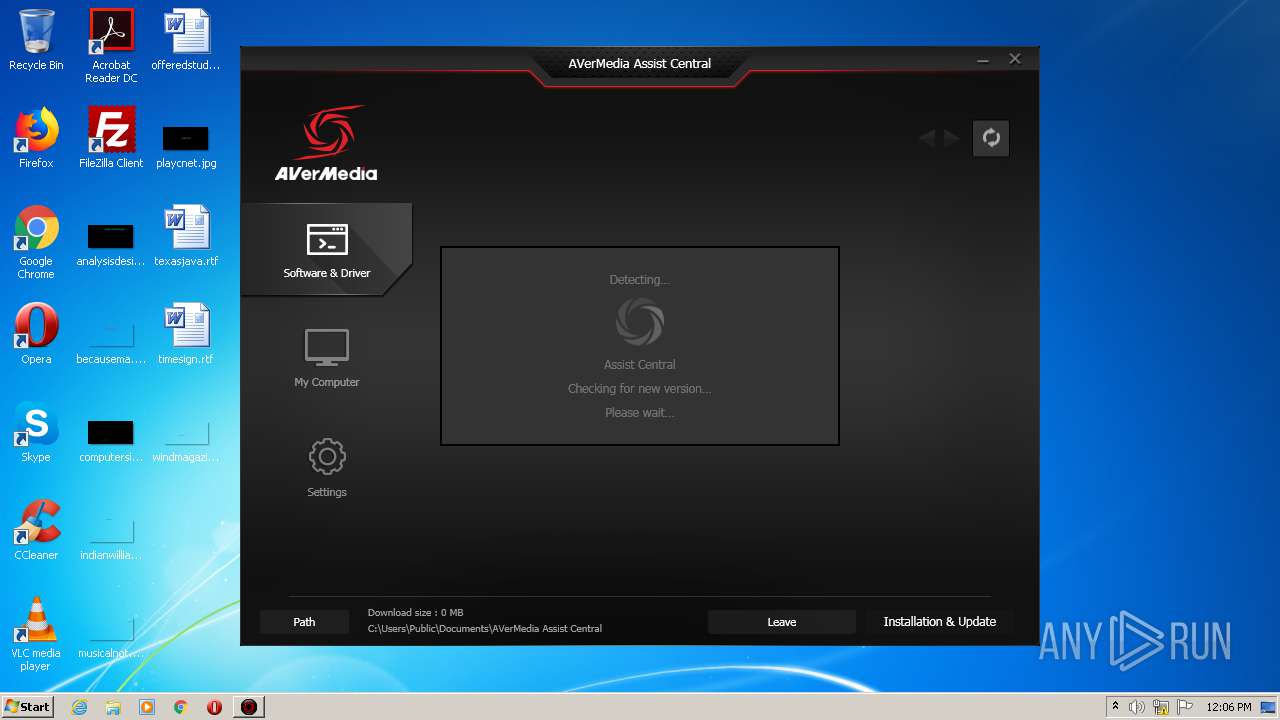Open the network tray icon
Viewport: 1280px width, 720px height.
point(1161,707)
